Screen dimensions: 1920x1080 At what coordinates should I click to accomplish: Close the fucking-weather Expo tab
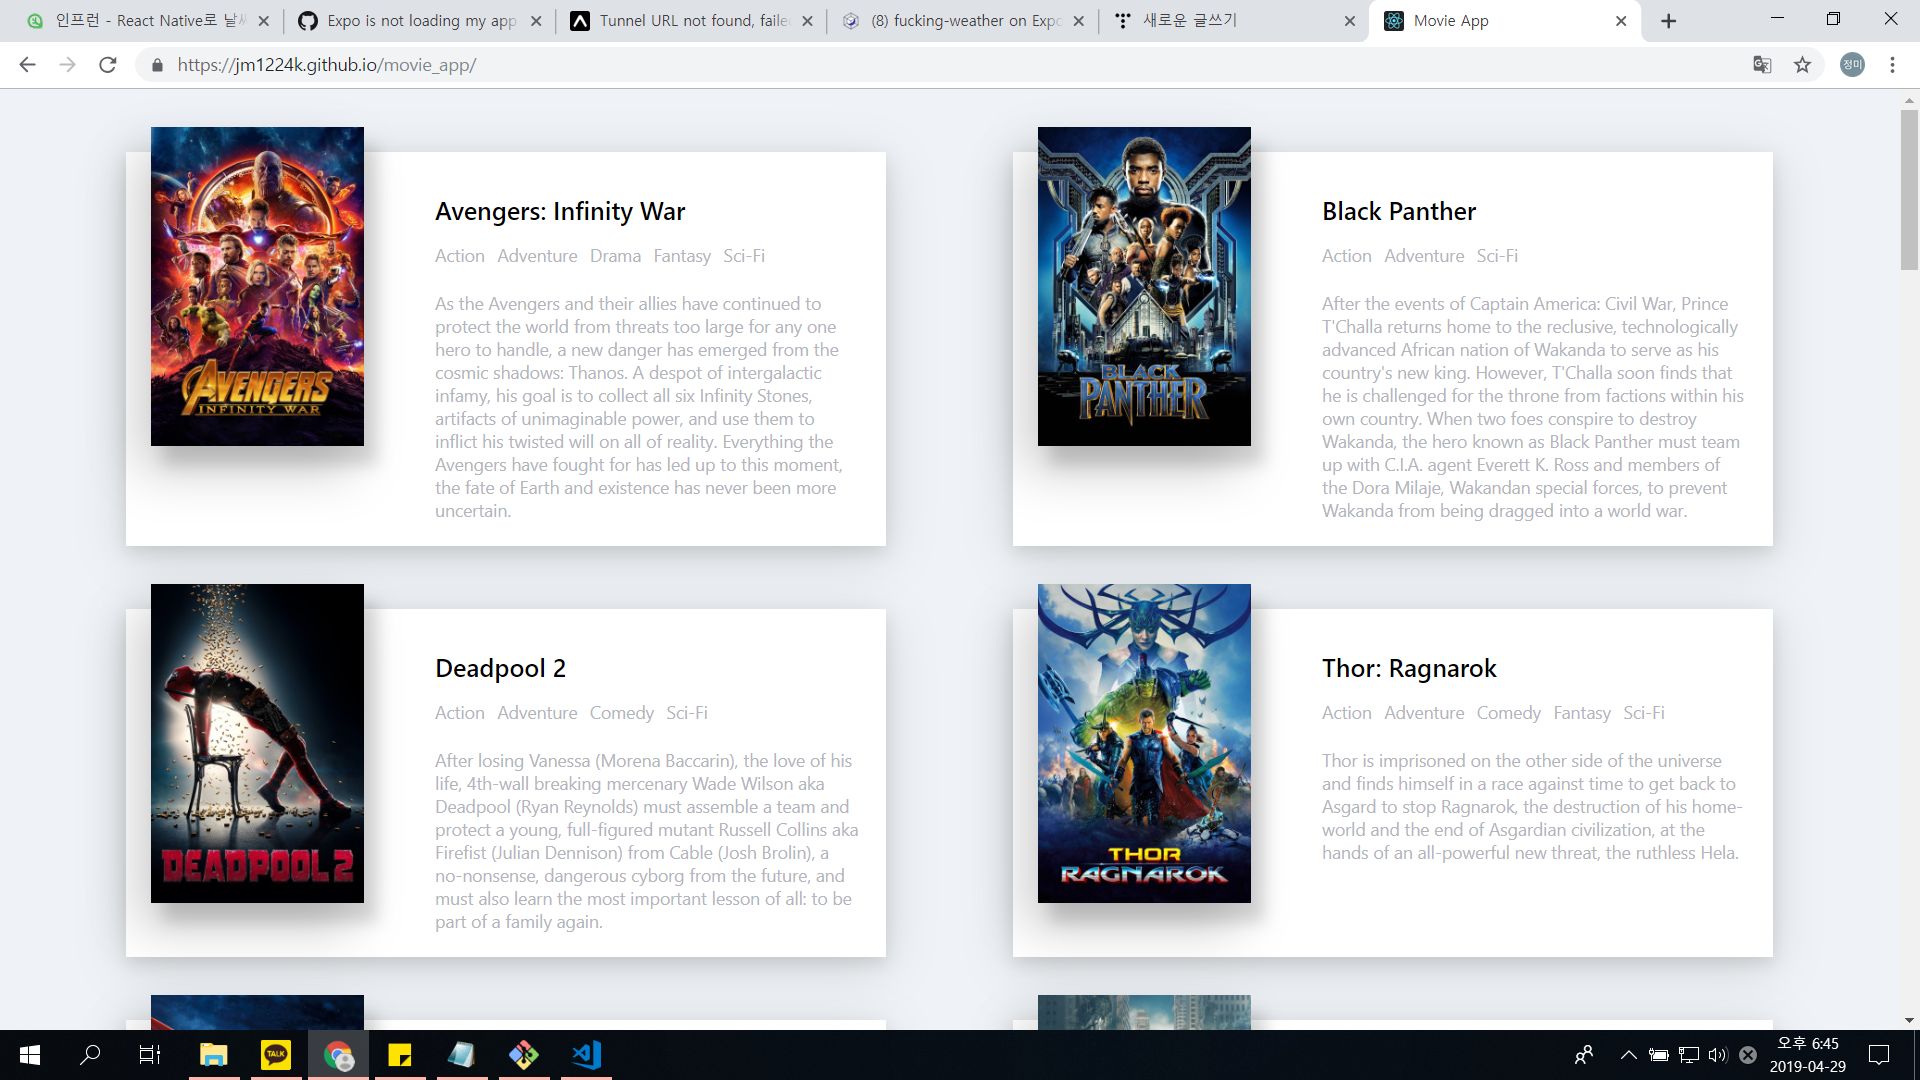pyautogui.click(x=1078, y=21)
